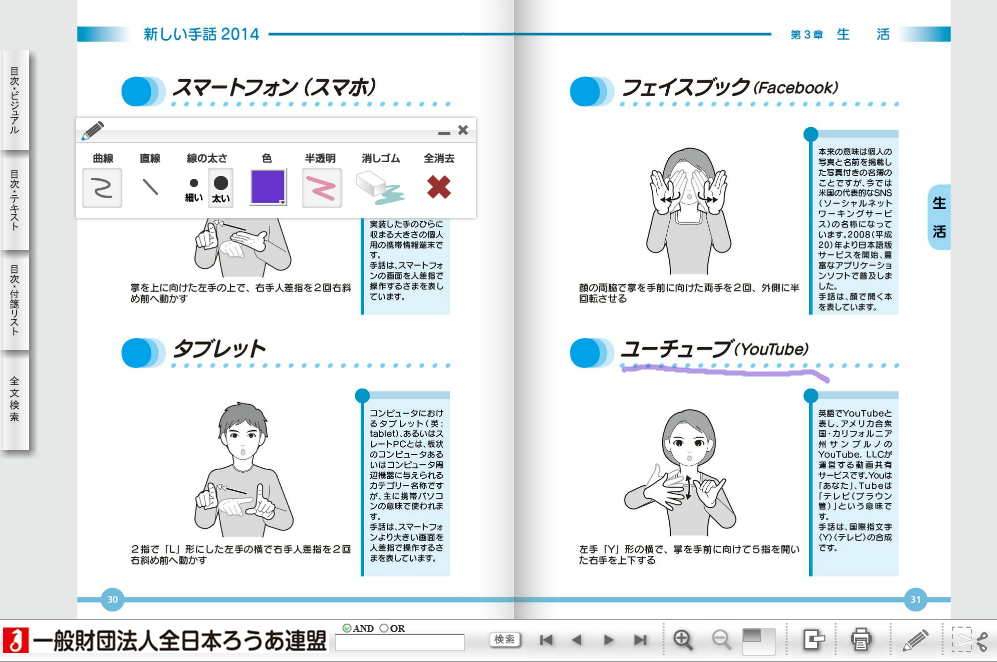Go to the next page
The height and width of the screenshot is (662, 997).
pyautogui.click(x=609, y=640)
